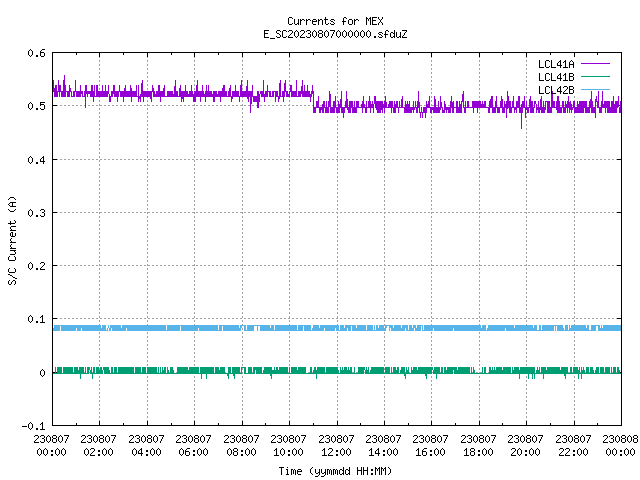Pick the purple line sample beside LCL41A
Image resolution: width=640 pixels, height=480 pixels.
(x=595, y=64)
